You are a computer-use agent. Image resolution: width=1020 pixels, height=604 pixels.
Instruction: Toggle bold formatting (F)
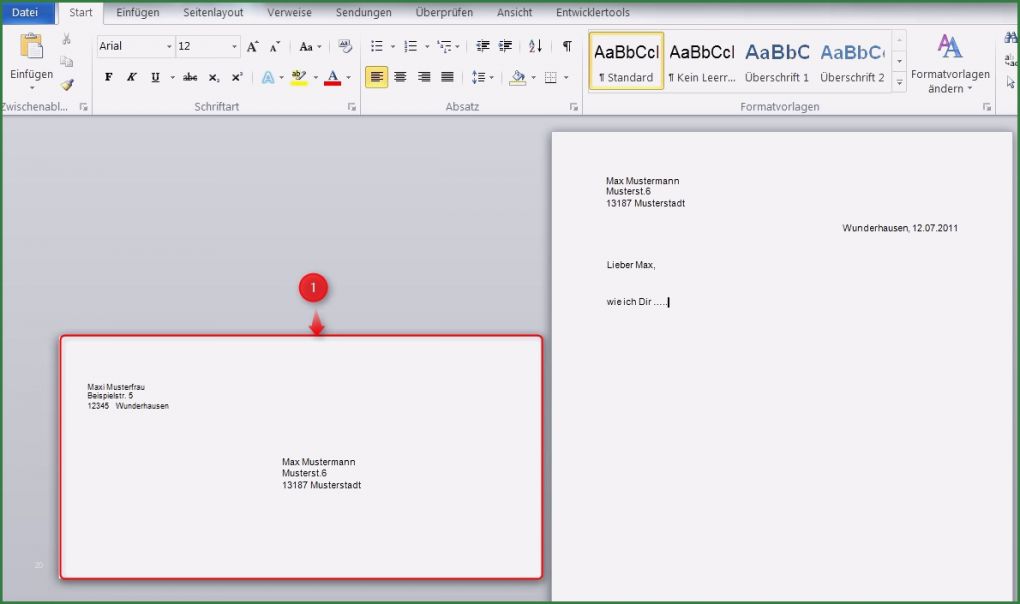tap(109, 77)
